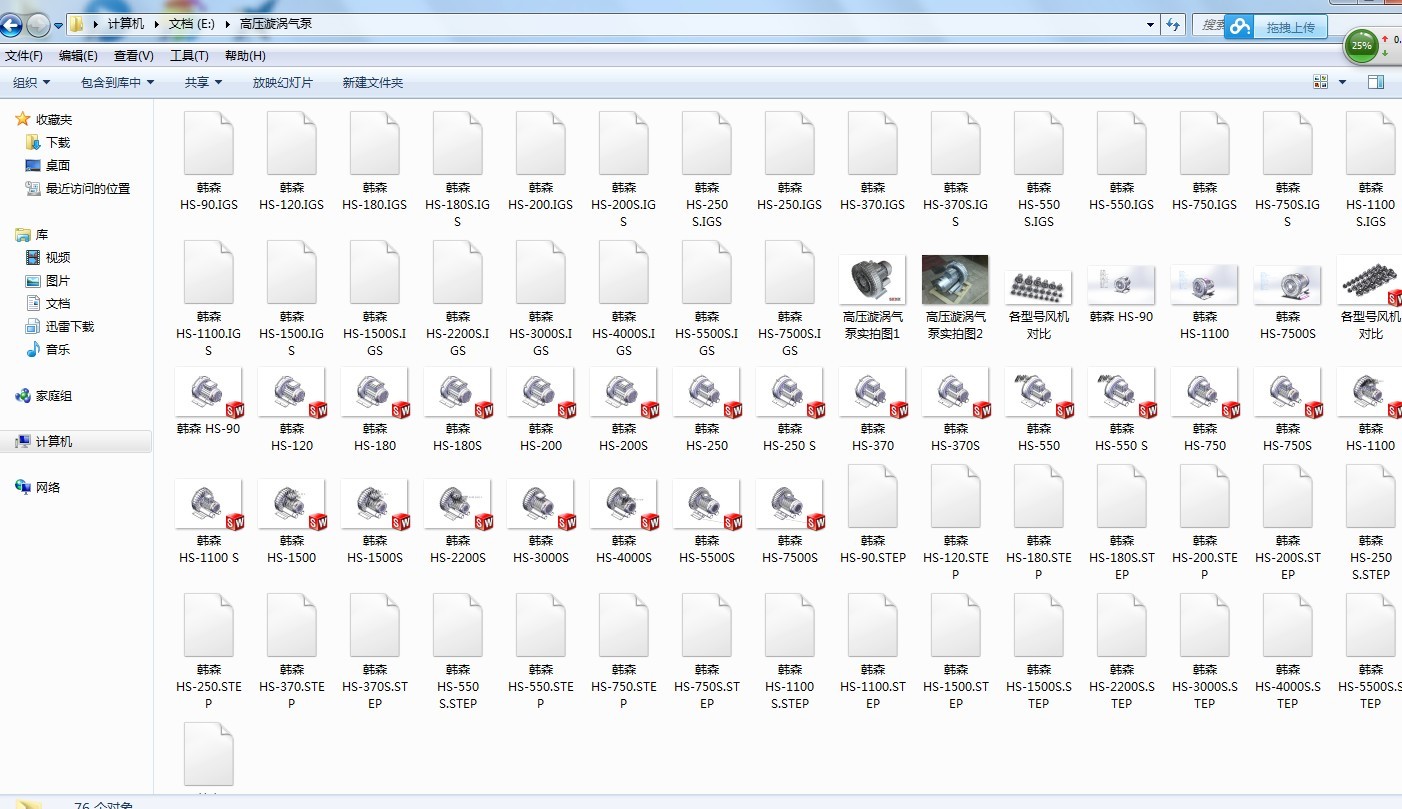Select the 韩森 HS-90.STEP file

click(873, 515)
